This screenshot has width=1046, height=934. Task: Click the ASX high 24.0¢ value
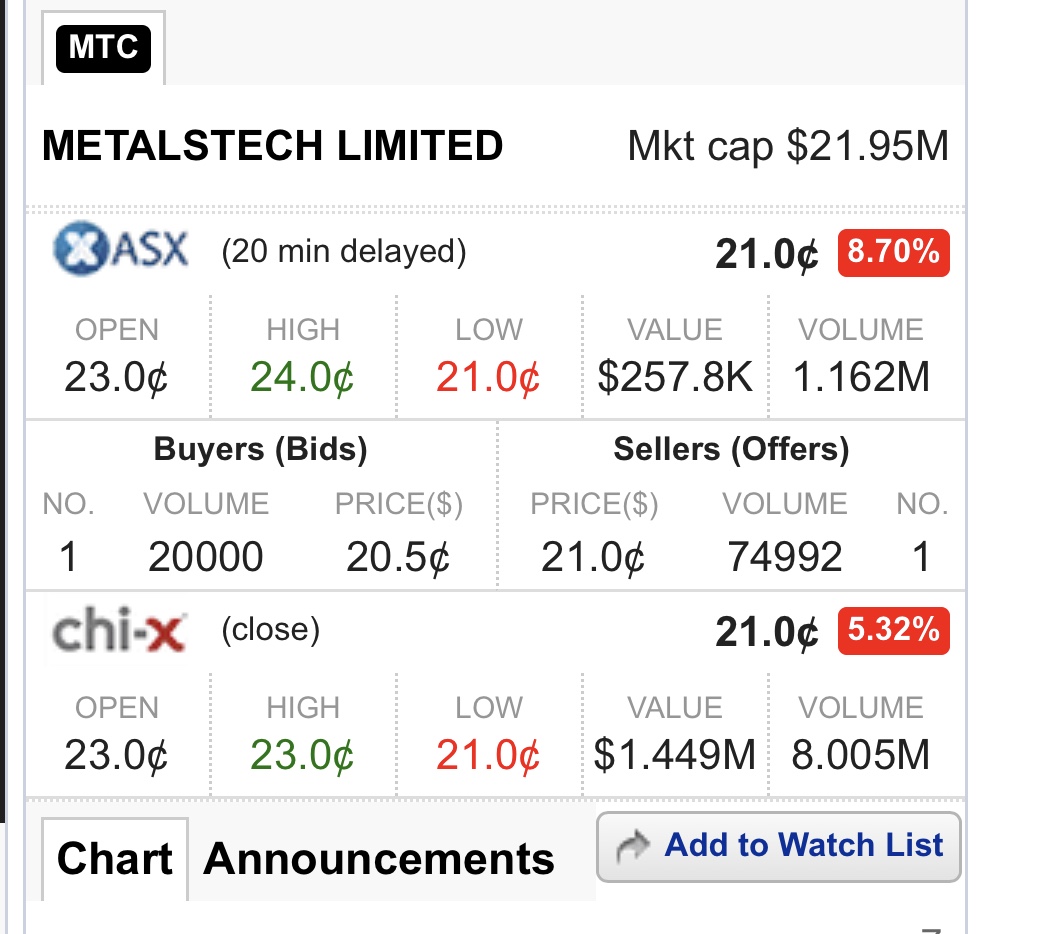pos(302,378)
